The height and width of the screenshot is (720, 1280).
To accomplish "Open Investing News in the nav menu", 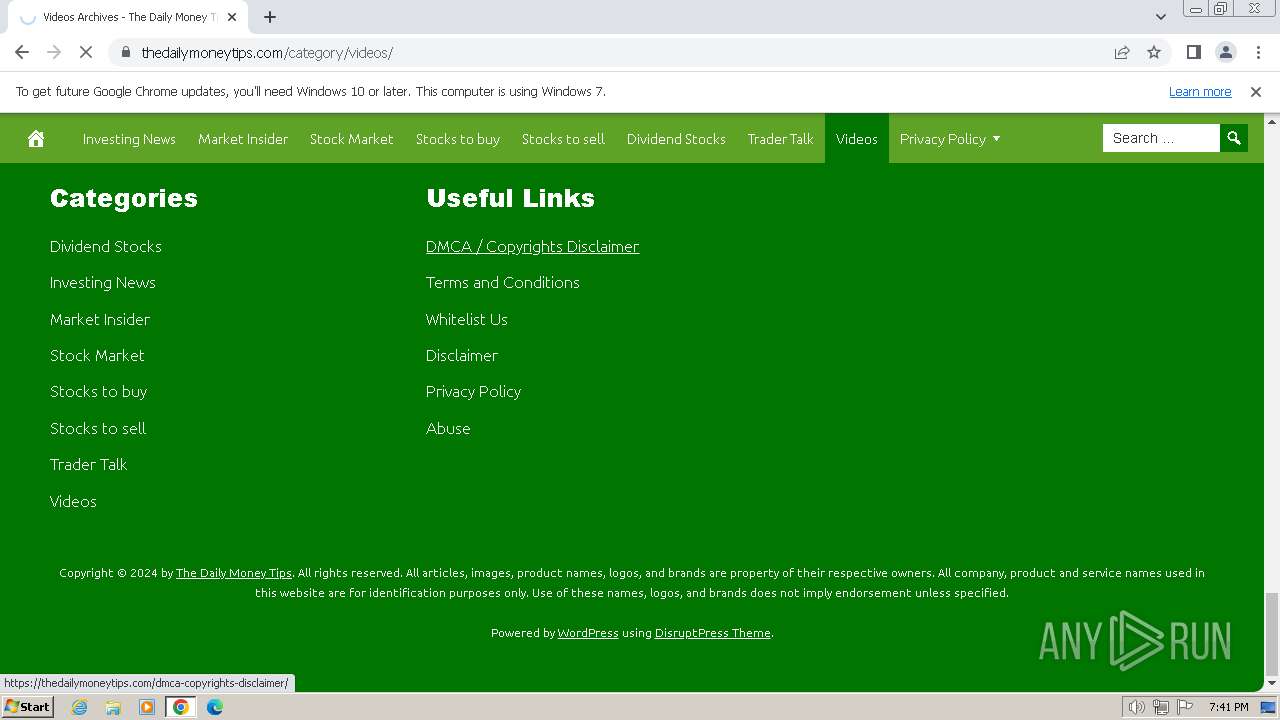I will 129,139.
